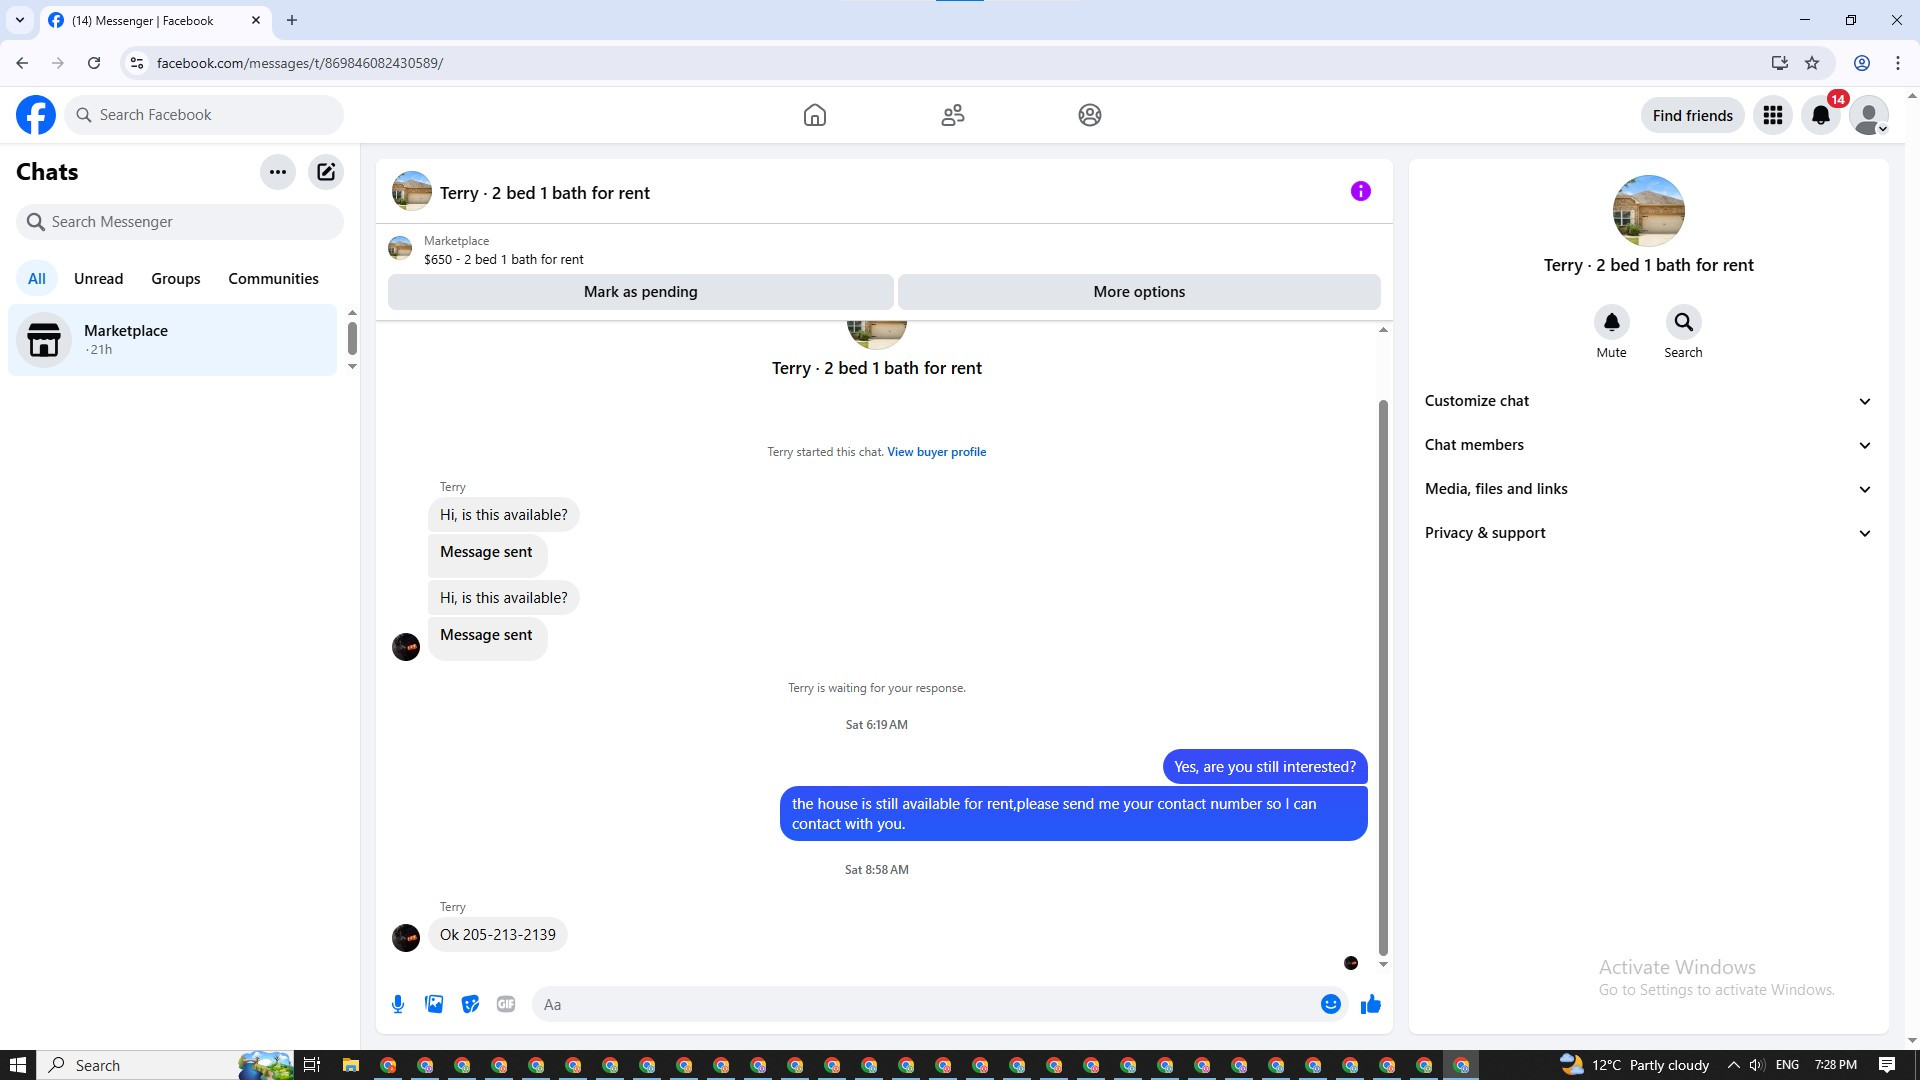Screen dimensions: 1920x1080
Task: Go back with the browser back arrow
Action: pos(22,63)
